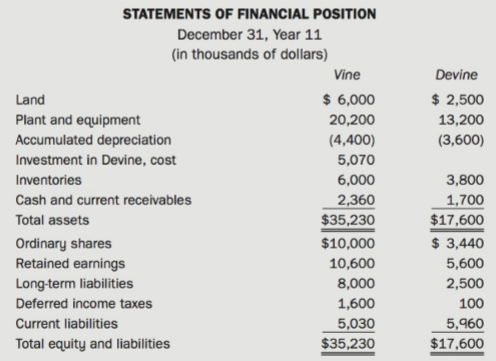Select the Land row label
This screenshot has width=496, height=361.
click(x=30, y=100)
